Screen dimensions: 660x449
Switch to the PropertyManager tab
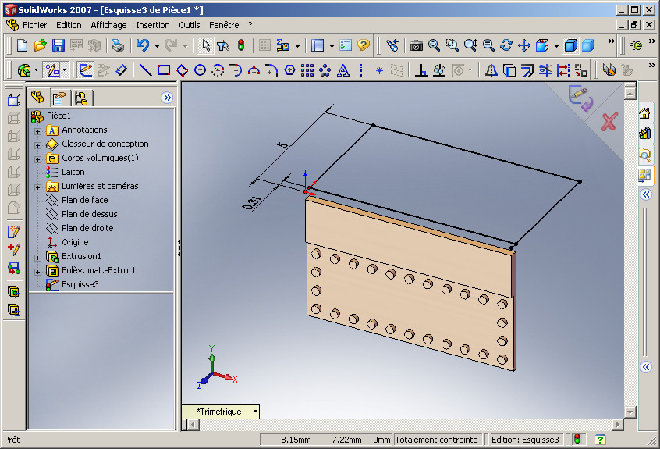coord(60,98)
